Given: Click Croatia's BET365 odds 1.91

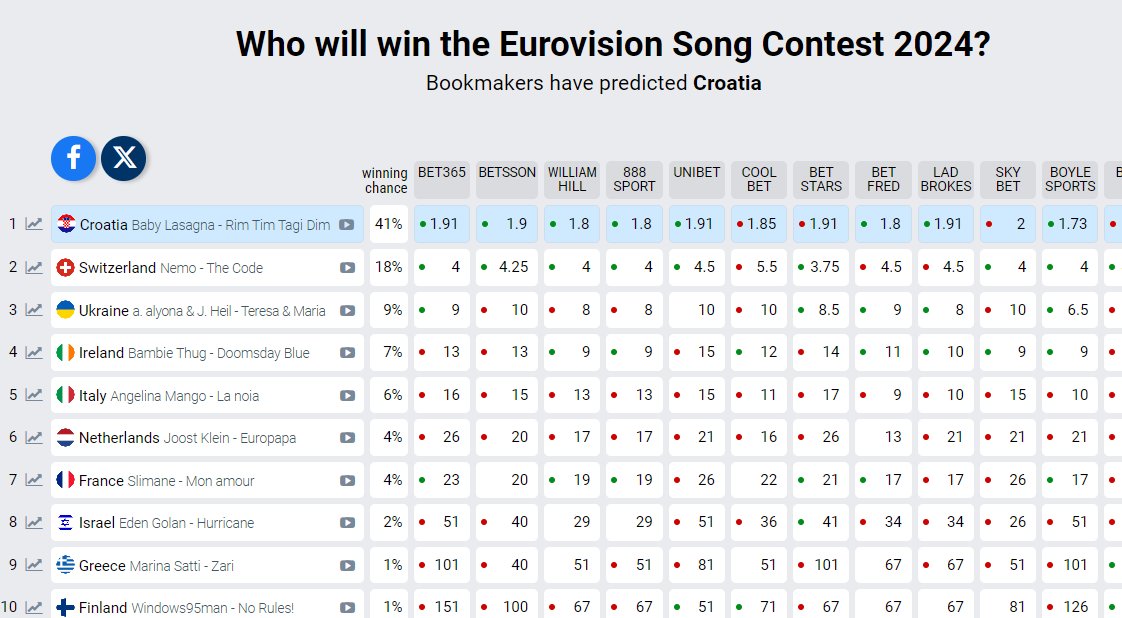Looking at the screenshot, I should (x=442, y=224).
